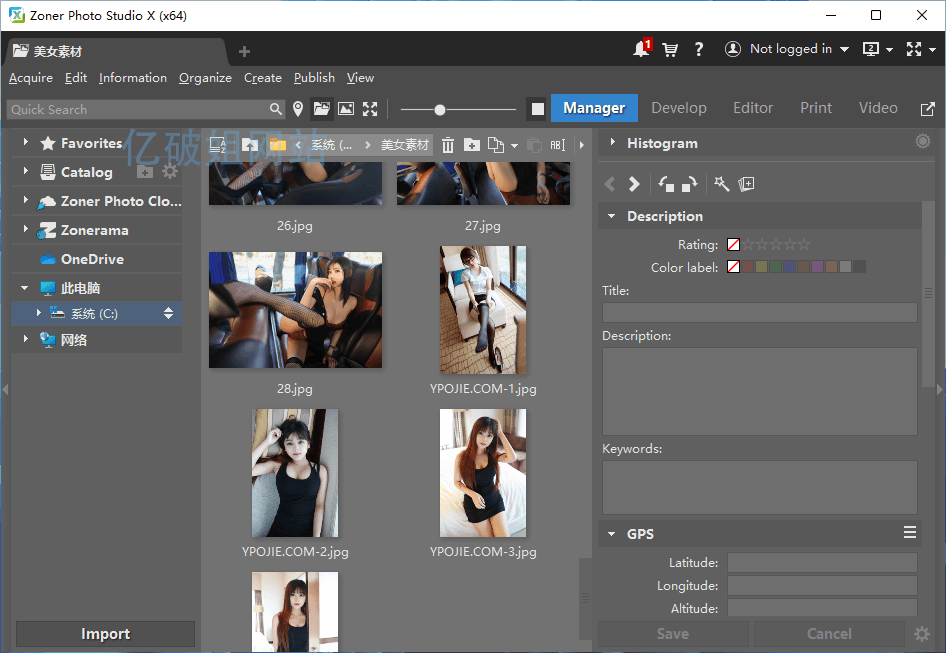Click the up-one-level folder icon
The width and height of the screenshot is (946, 653).
coord(251,145)
